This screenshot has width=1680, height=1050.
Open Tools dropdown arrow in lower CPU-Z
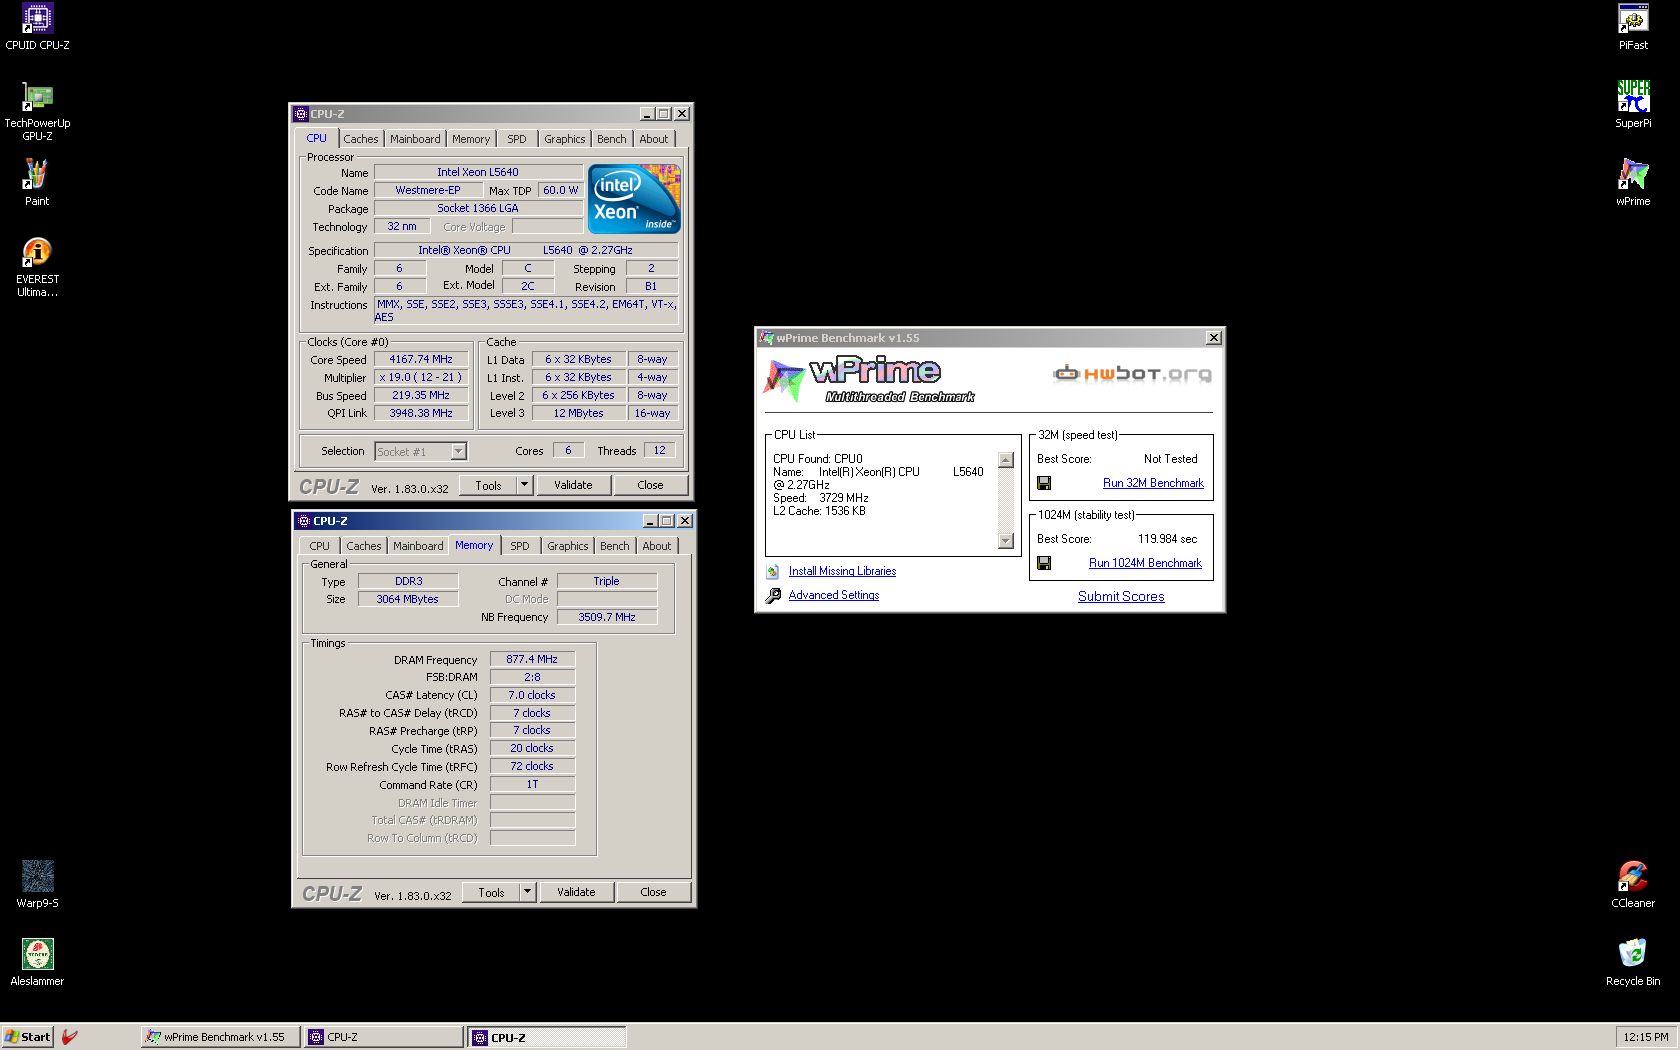pyautogui.click(x=527, y=892)
